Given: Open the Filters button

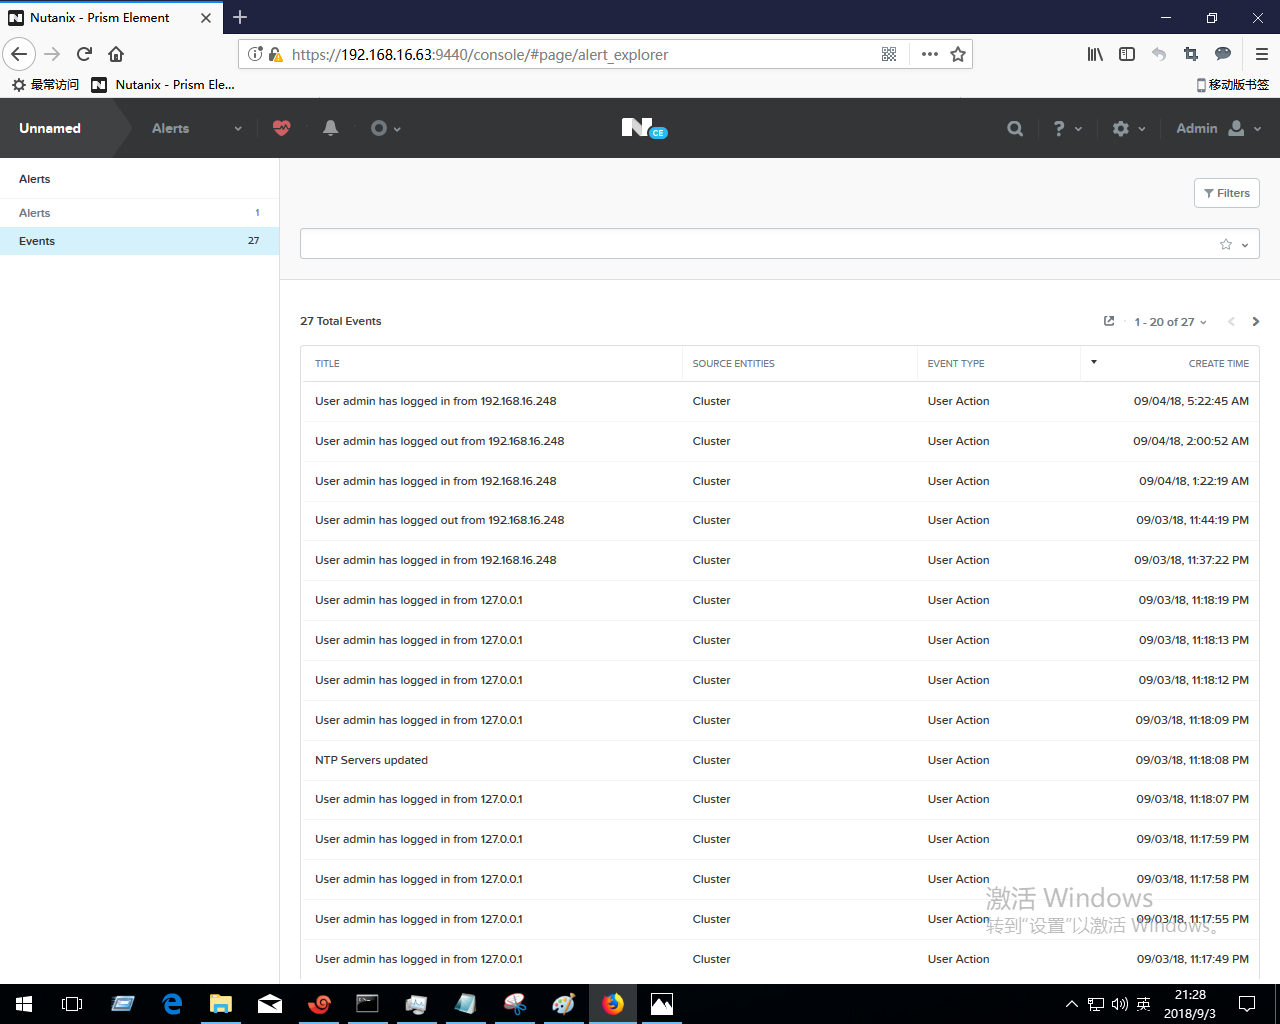Looking at the screenshot, I should click(1227, 193).
